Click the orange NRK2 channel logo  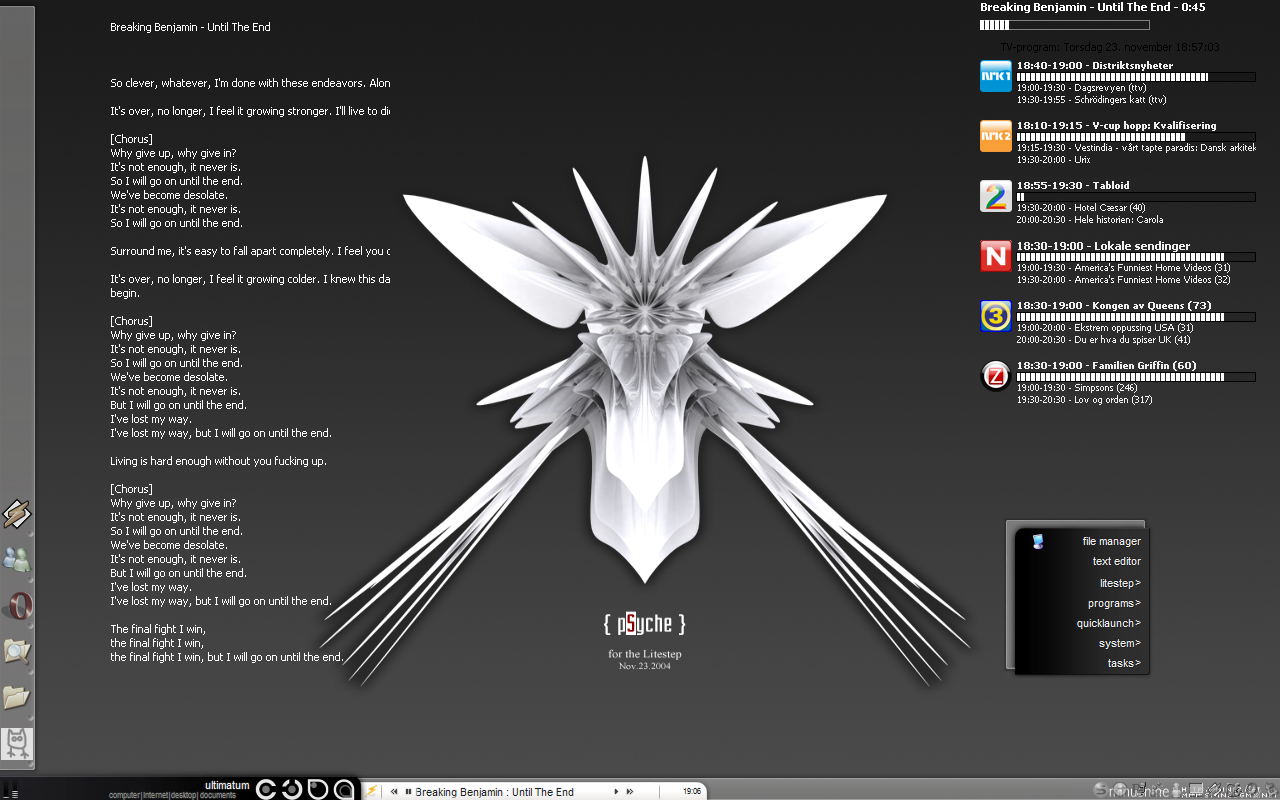click(996, 136)
